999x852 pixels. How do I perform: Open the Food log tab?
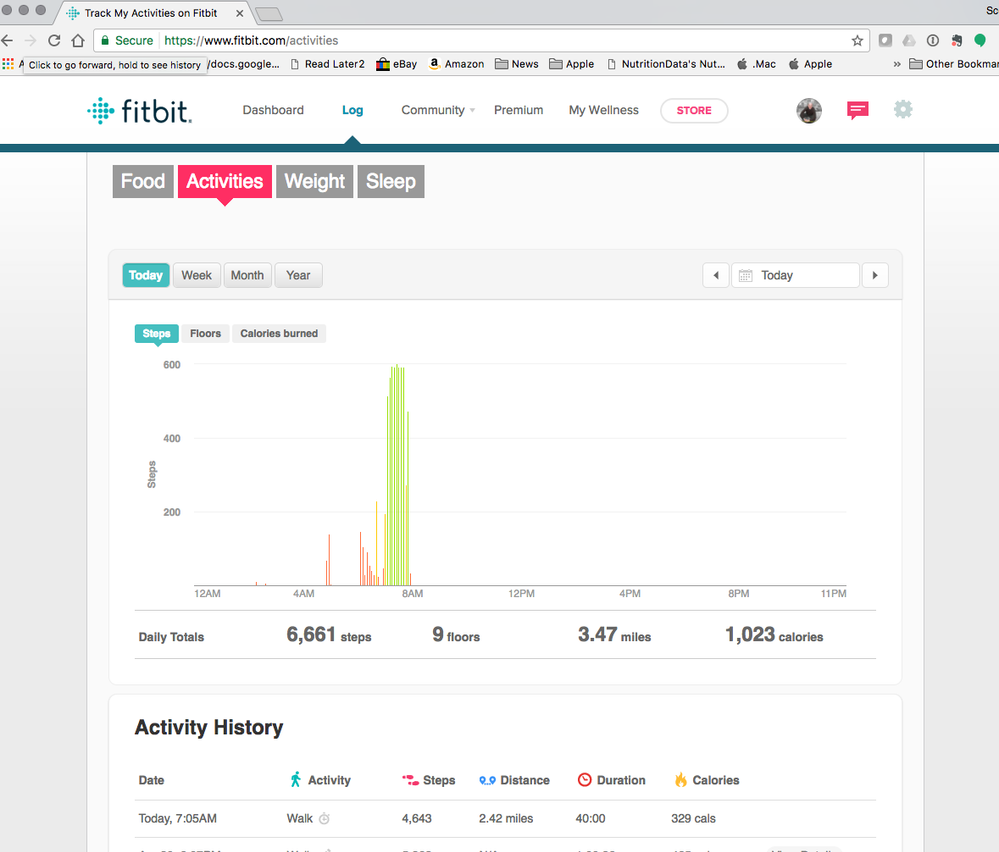click(143, 181)
